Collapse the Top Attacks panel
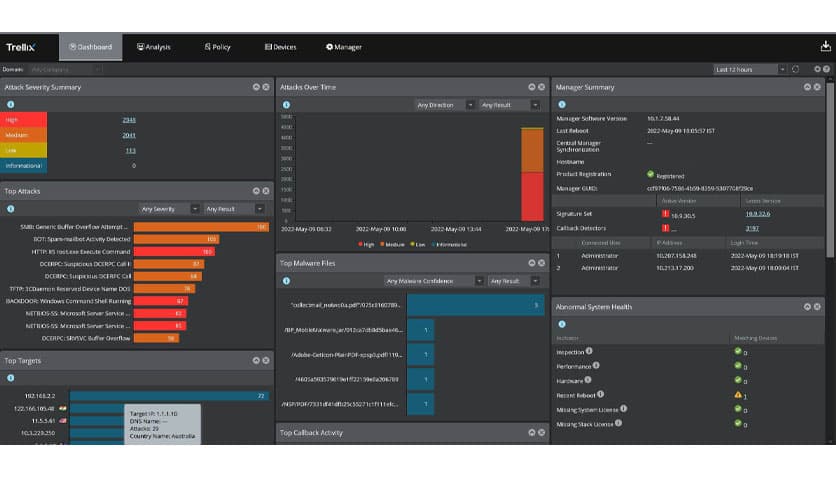The image size is (836, 484). tap(256, 191)
